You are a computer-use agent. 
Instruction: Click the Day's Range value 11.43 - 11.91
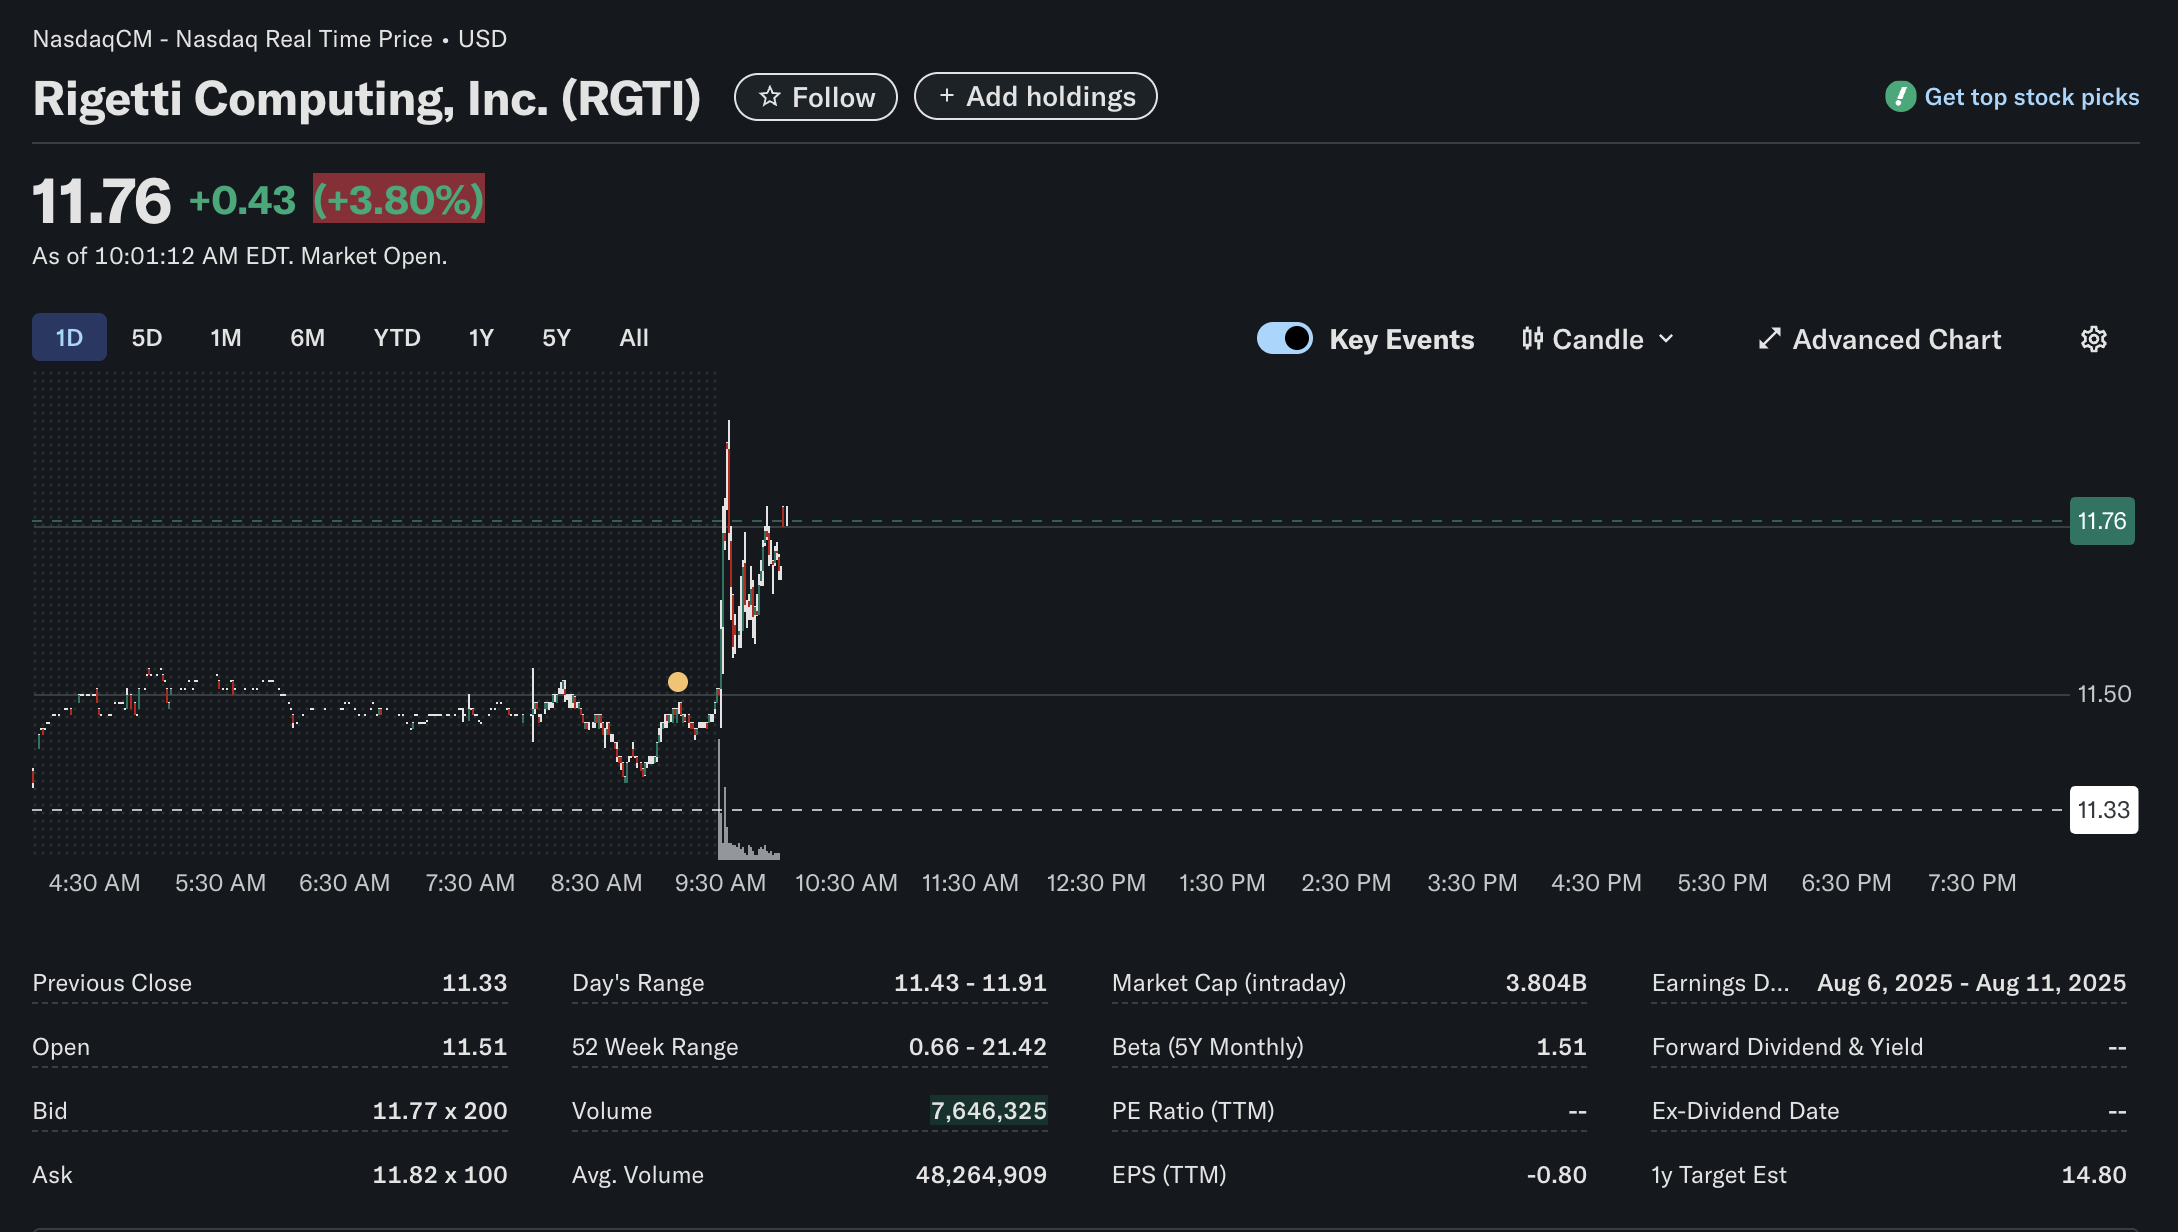pyautogui.click(x=970, y=983)
